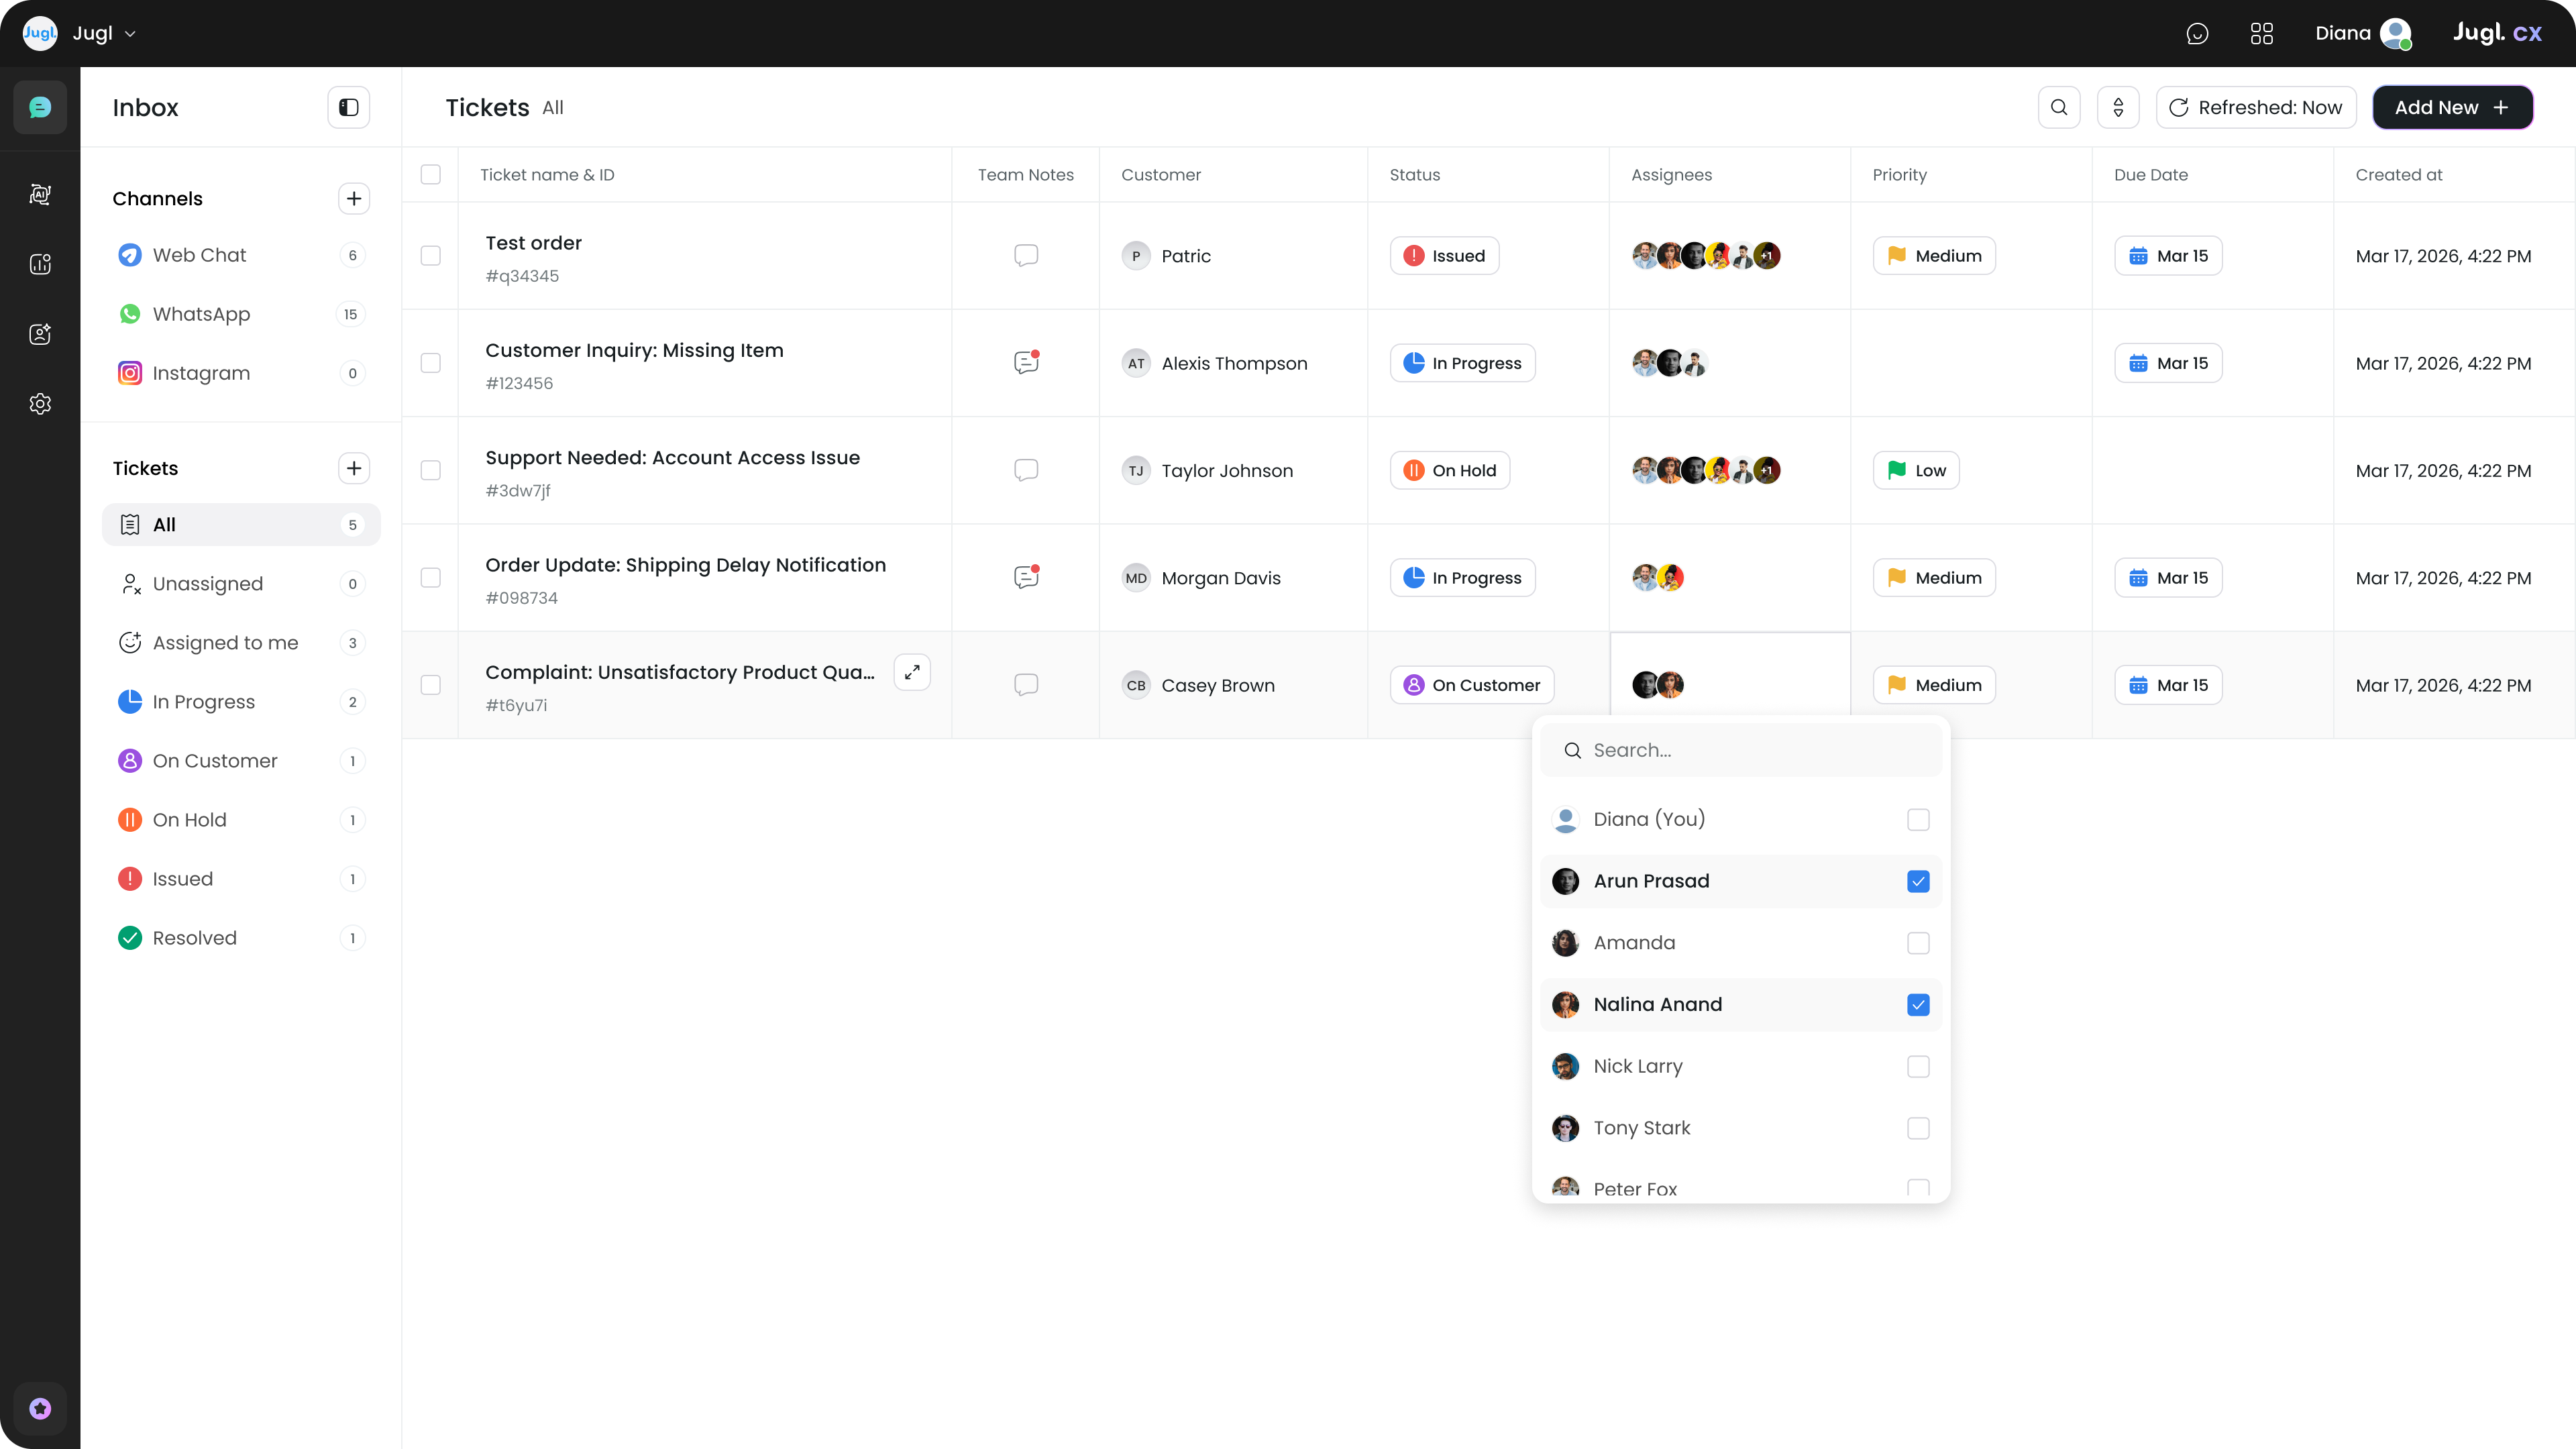Check Diana (You) as assignee
This screenshot has height=1449, width=2576.
click(x=1918, y=819)
